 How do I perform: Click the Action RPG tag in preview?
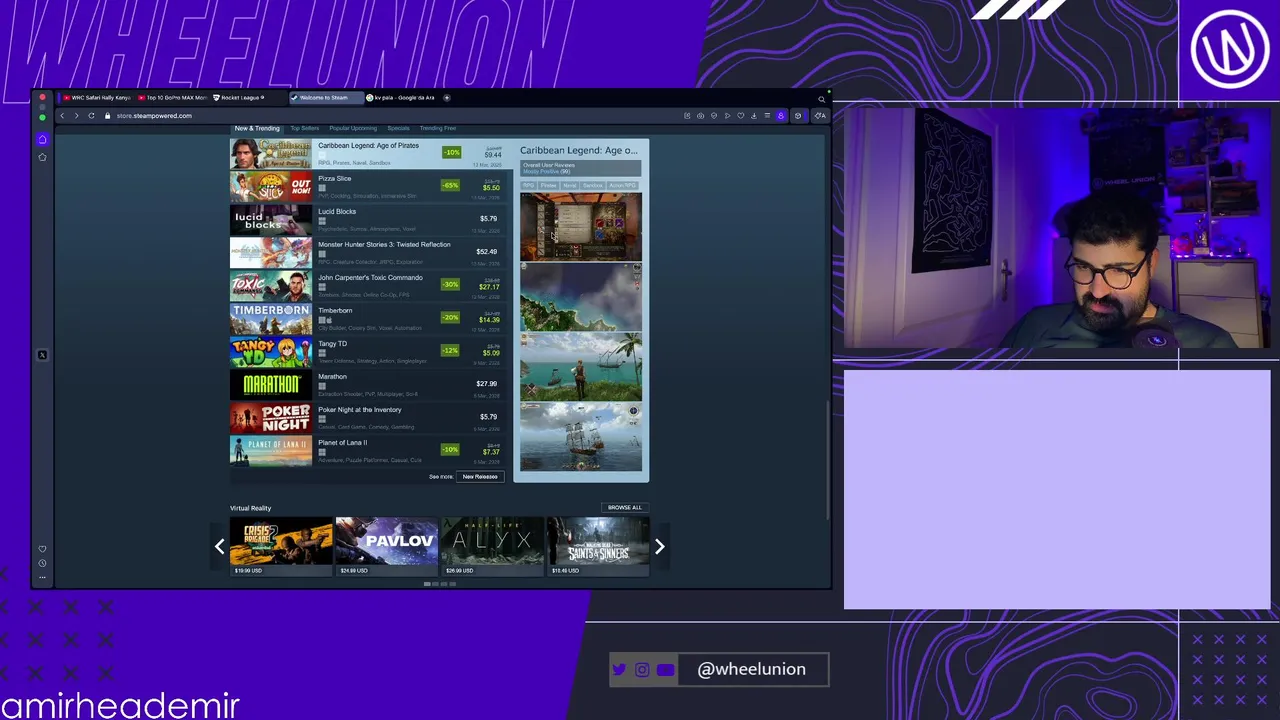click(x=623, y=185)
